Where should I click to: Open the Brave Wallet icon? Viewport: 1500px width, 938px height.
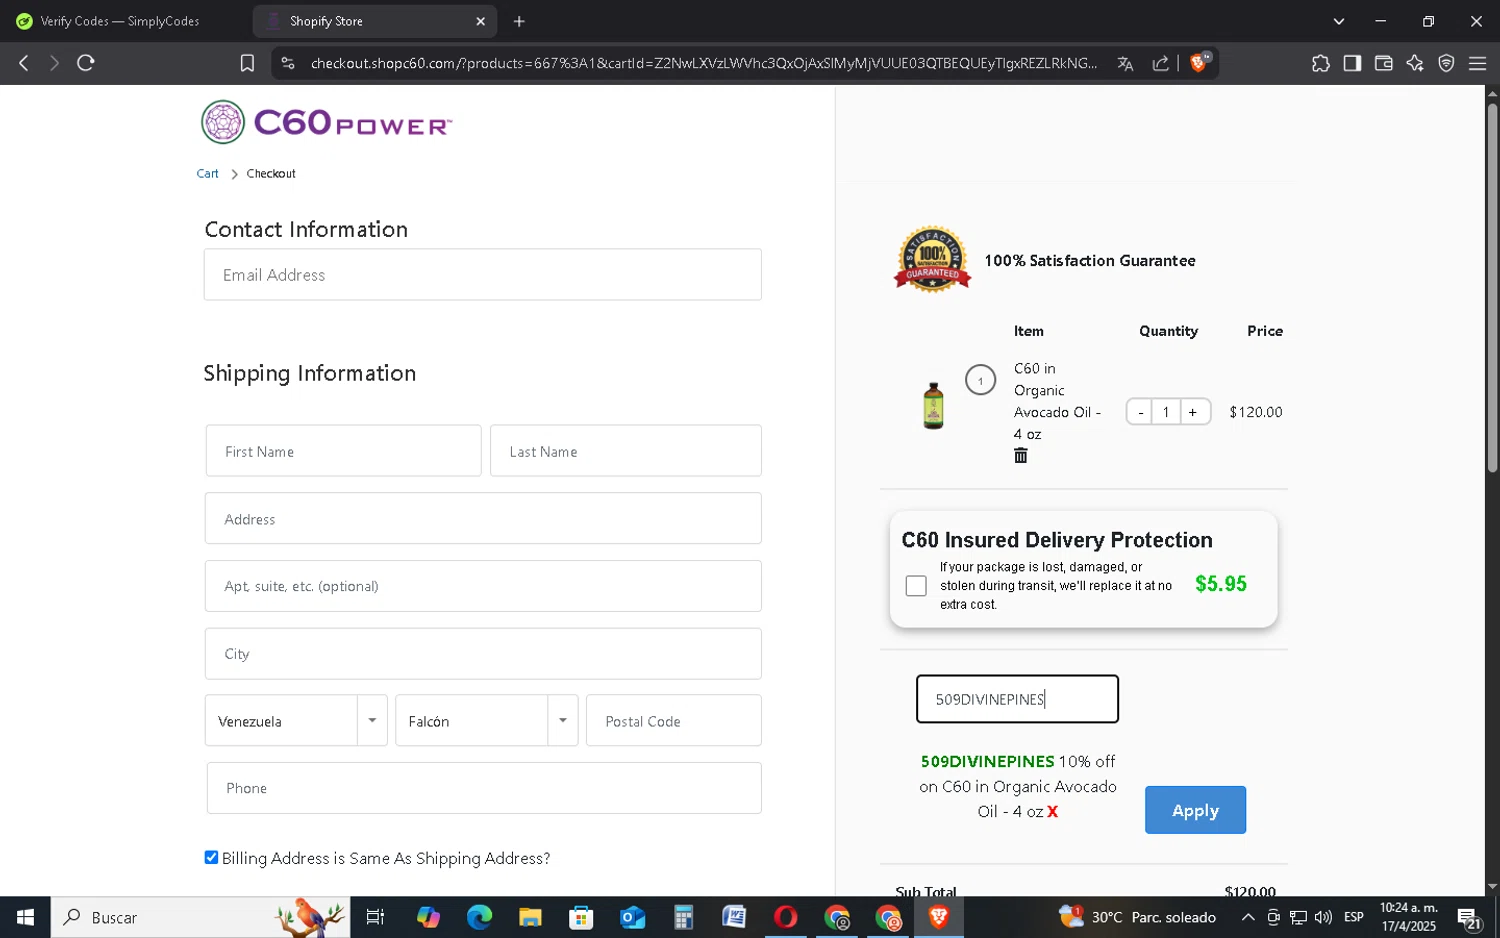[1384, 63]
